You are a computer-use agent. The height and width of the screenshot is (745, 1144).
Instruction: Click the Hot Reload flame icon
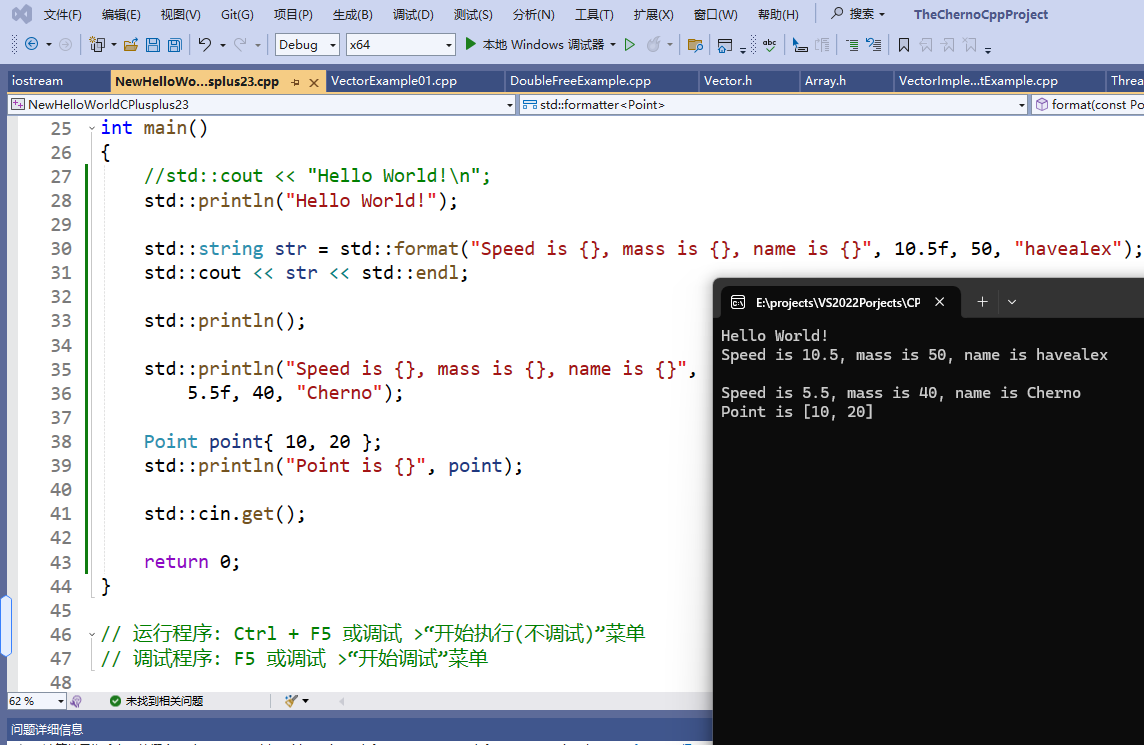[x=655, y=44]
